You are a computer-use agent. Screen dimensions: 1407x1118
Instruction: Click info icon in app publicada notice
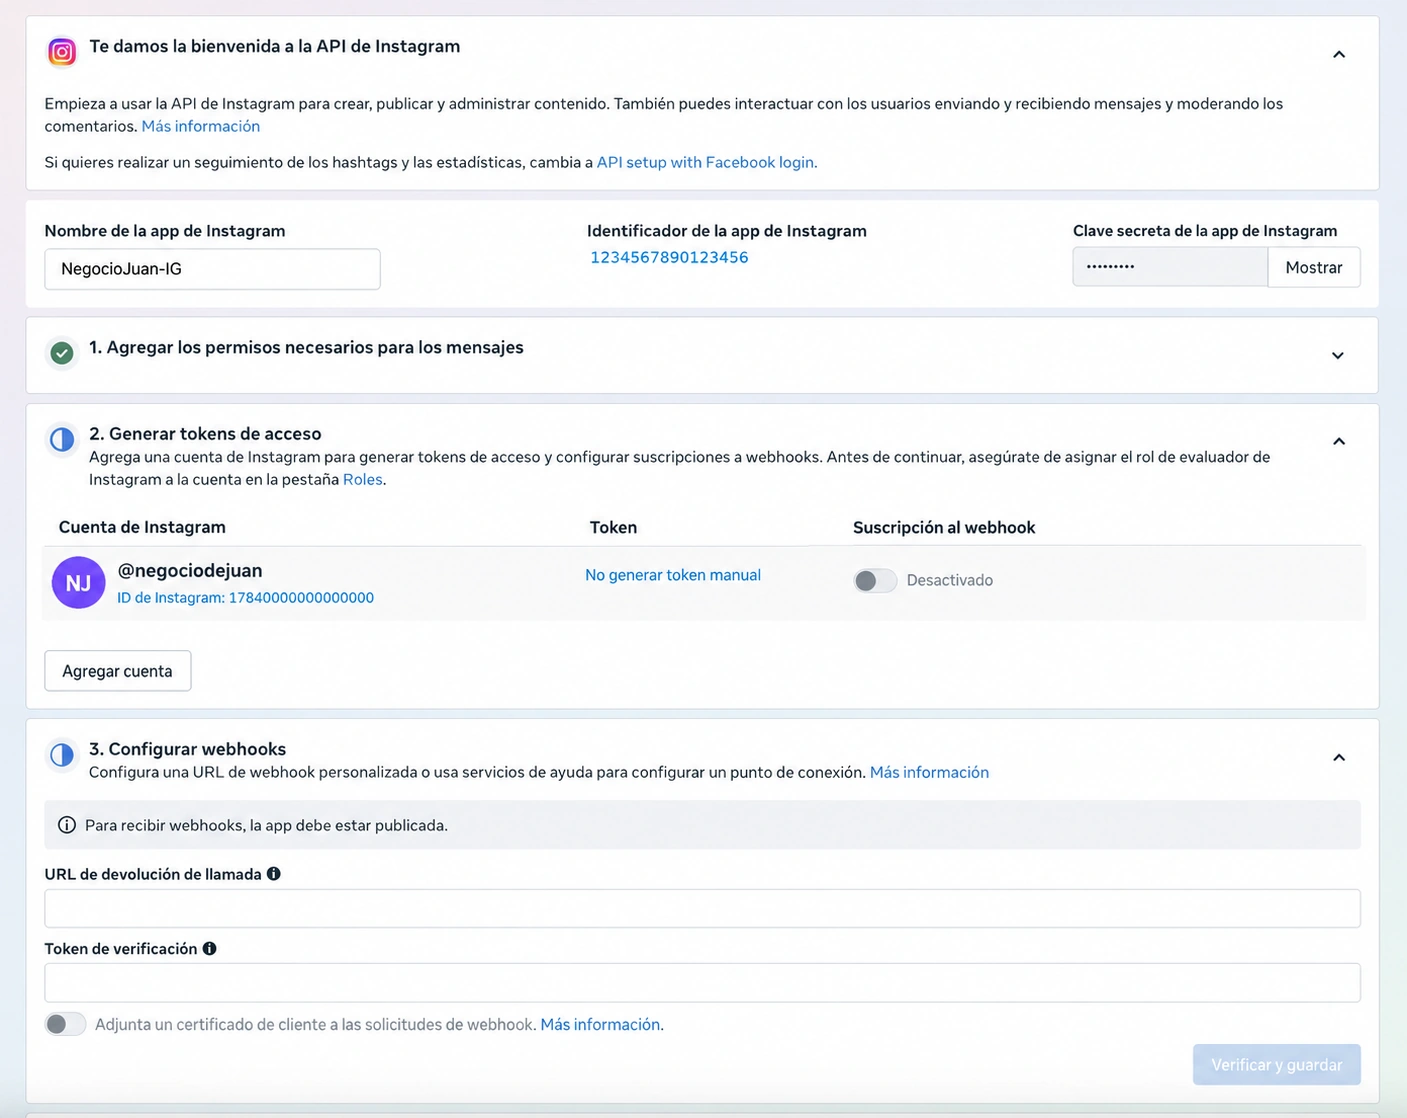point(67,825)
